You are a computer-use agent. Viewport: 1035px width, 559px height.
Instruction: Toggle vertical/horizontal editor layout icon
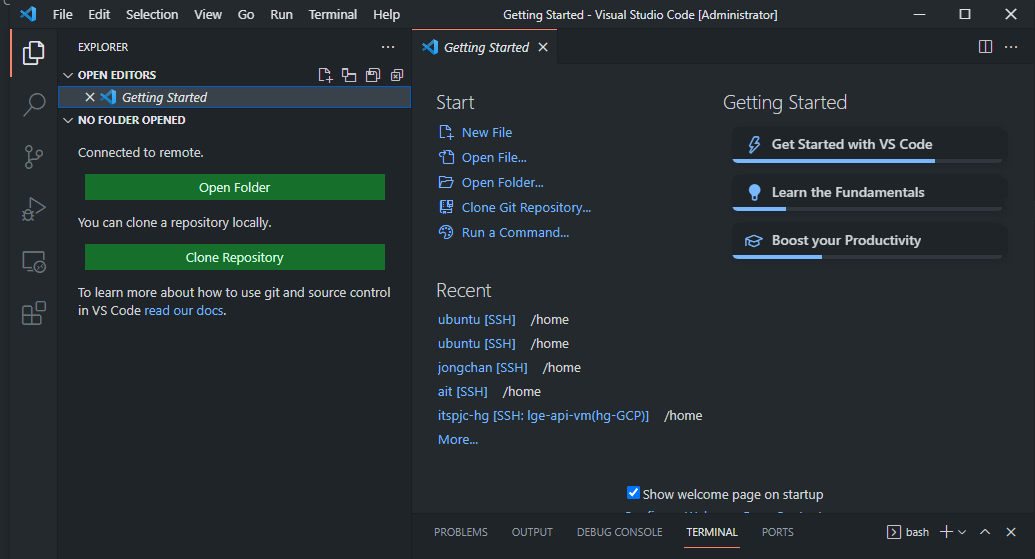tap(349, 75)
